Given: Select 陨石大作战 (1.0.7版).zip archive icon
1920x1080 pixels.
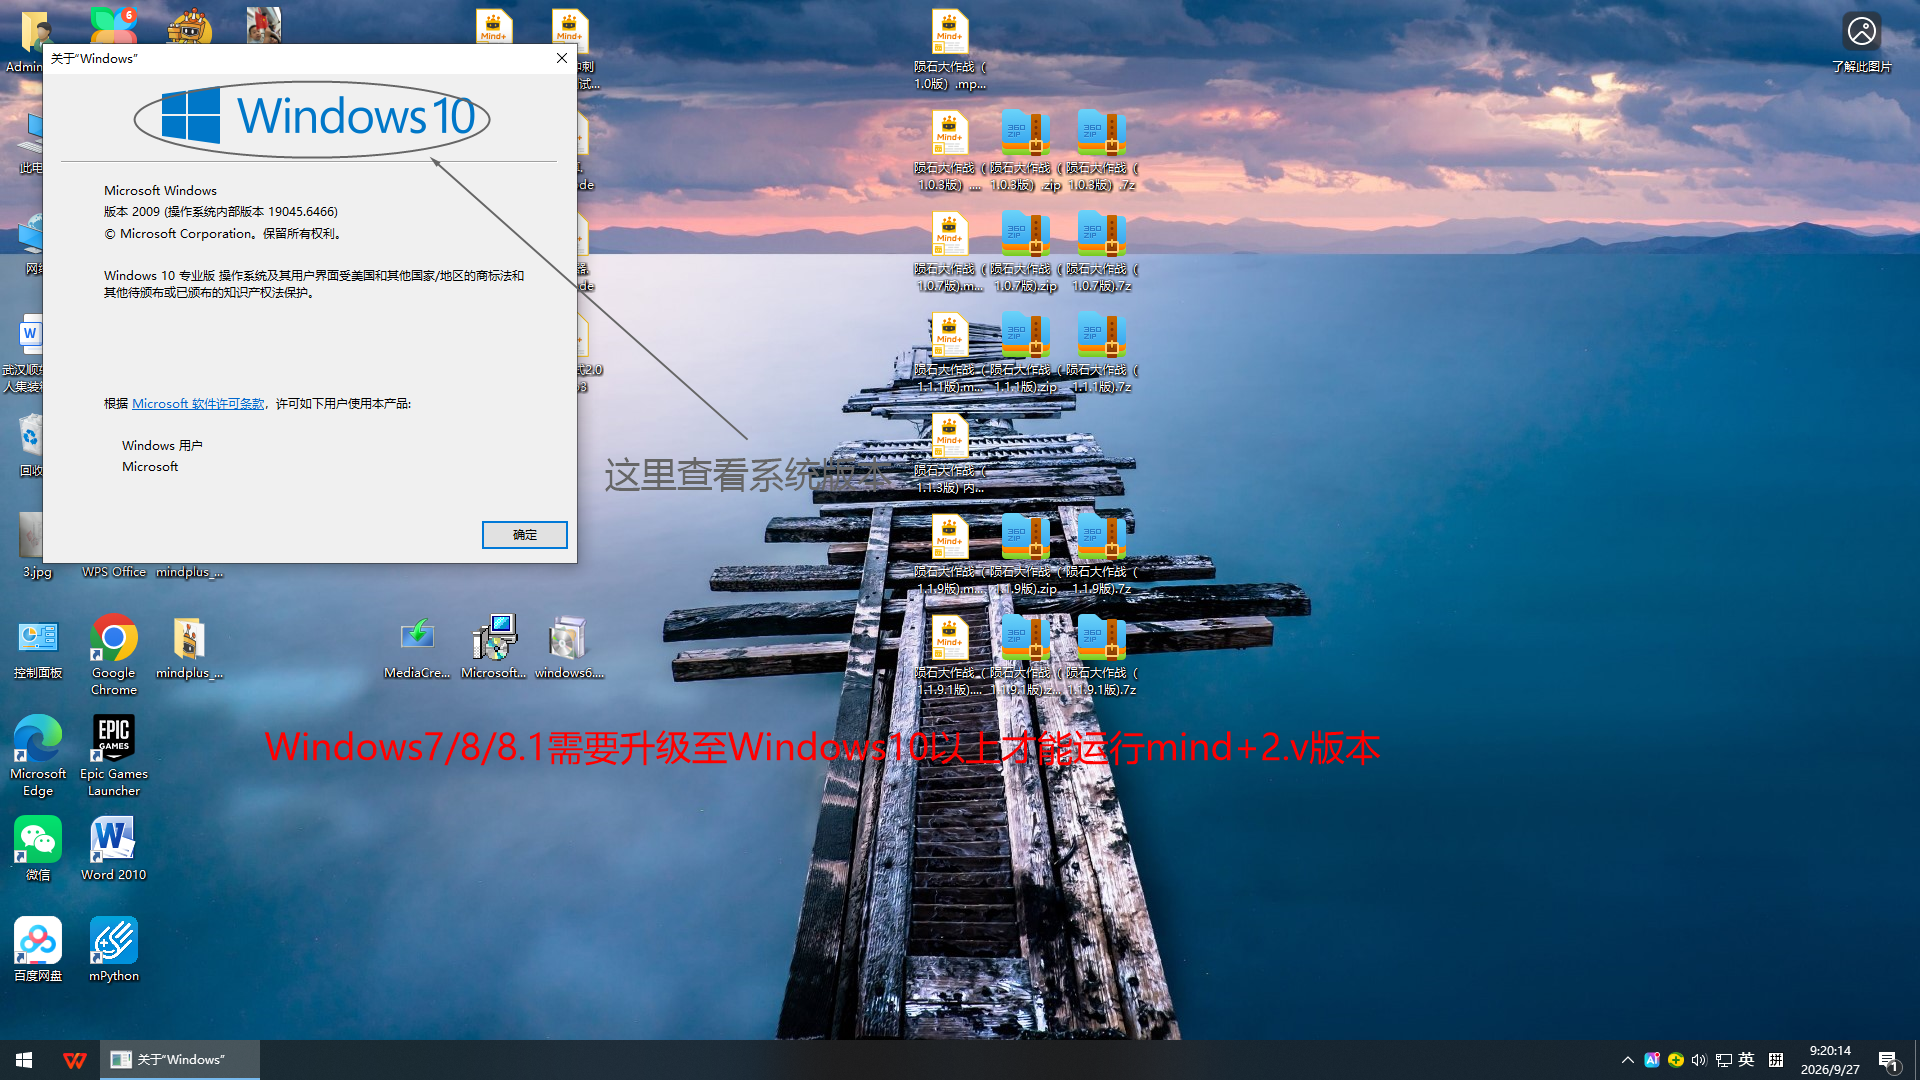Looking at the screenshot, I should tap(1025, 252).
